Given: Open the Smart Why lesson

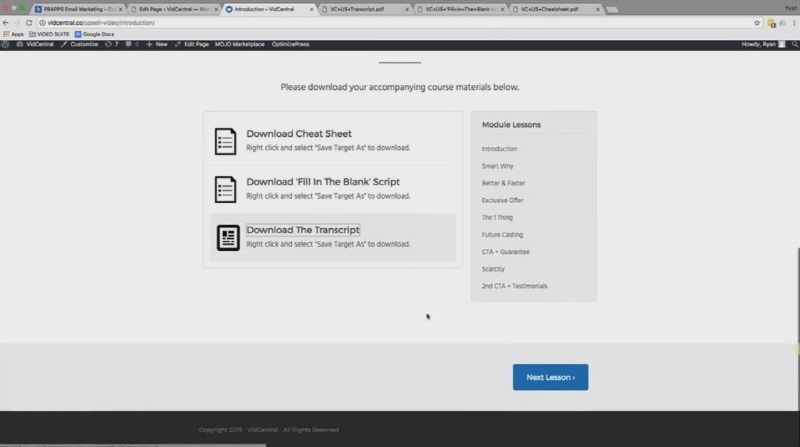Looking at the screenshot, I should pyautogui.click(x=497, y=166).
